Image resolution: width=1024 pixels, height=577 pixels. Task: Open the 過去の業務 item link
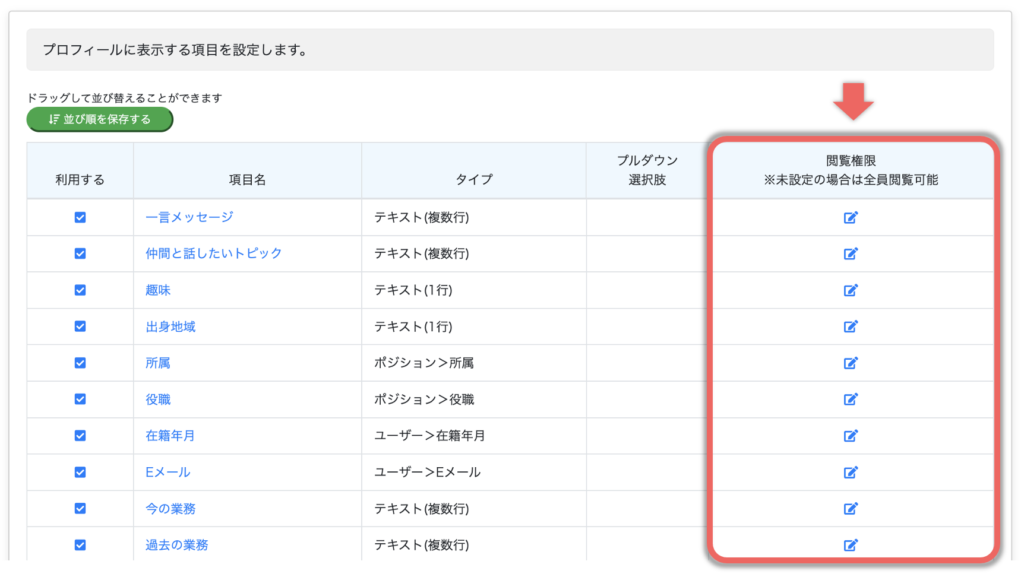coord(177,545)
